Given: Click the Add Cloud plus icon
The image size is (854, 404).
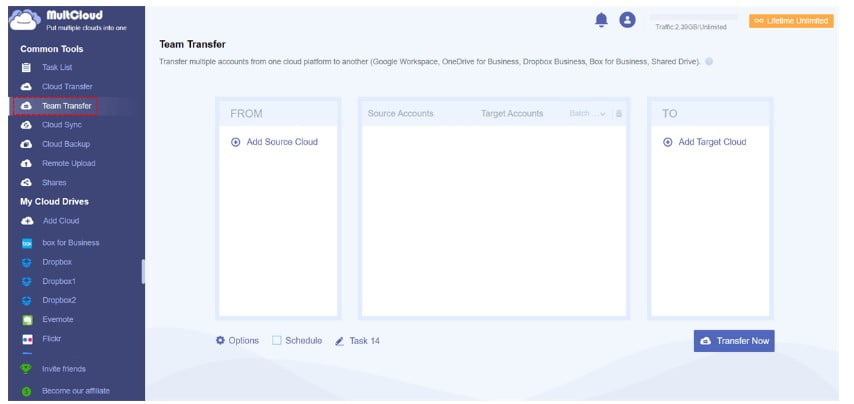Looking at the screenshot, I should point(27,221).
